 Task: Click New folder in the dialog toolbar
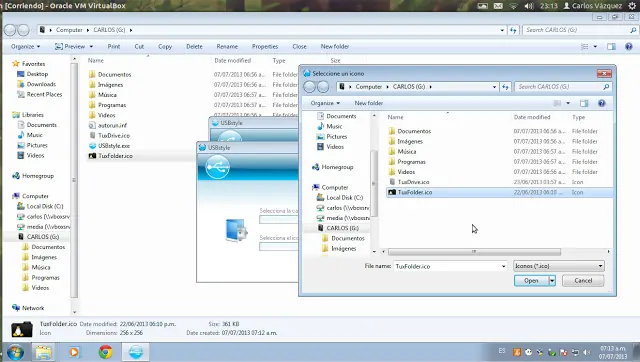coord(369,103)
